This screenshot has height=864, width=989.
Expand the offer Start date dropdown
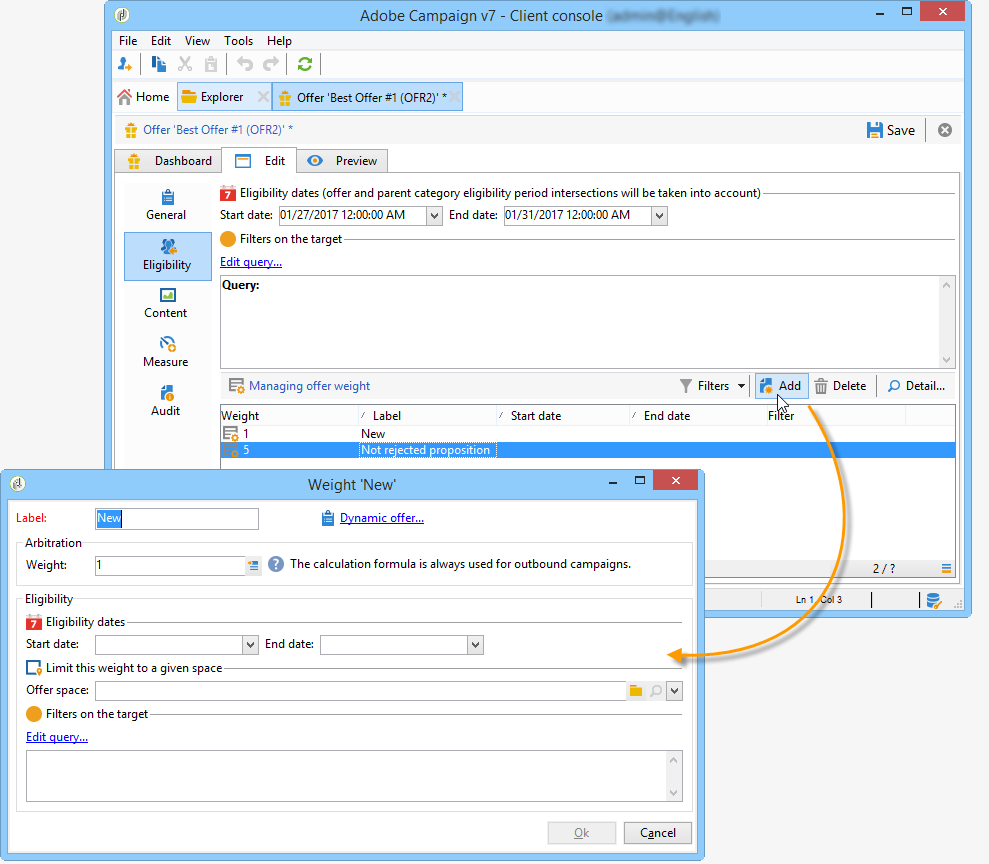[434, 216]
